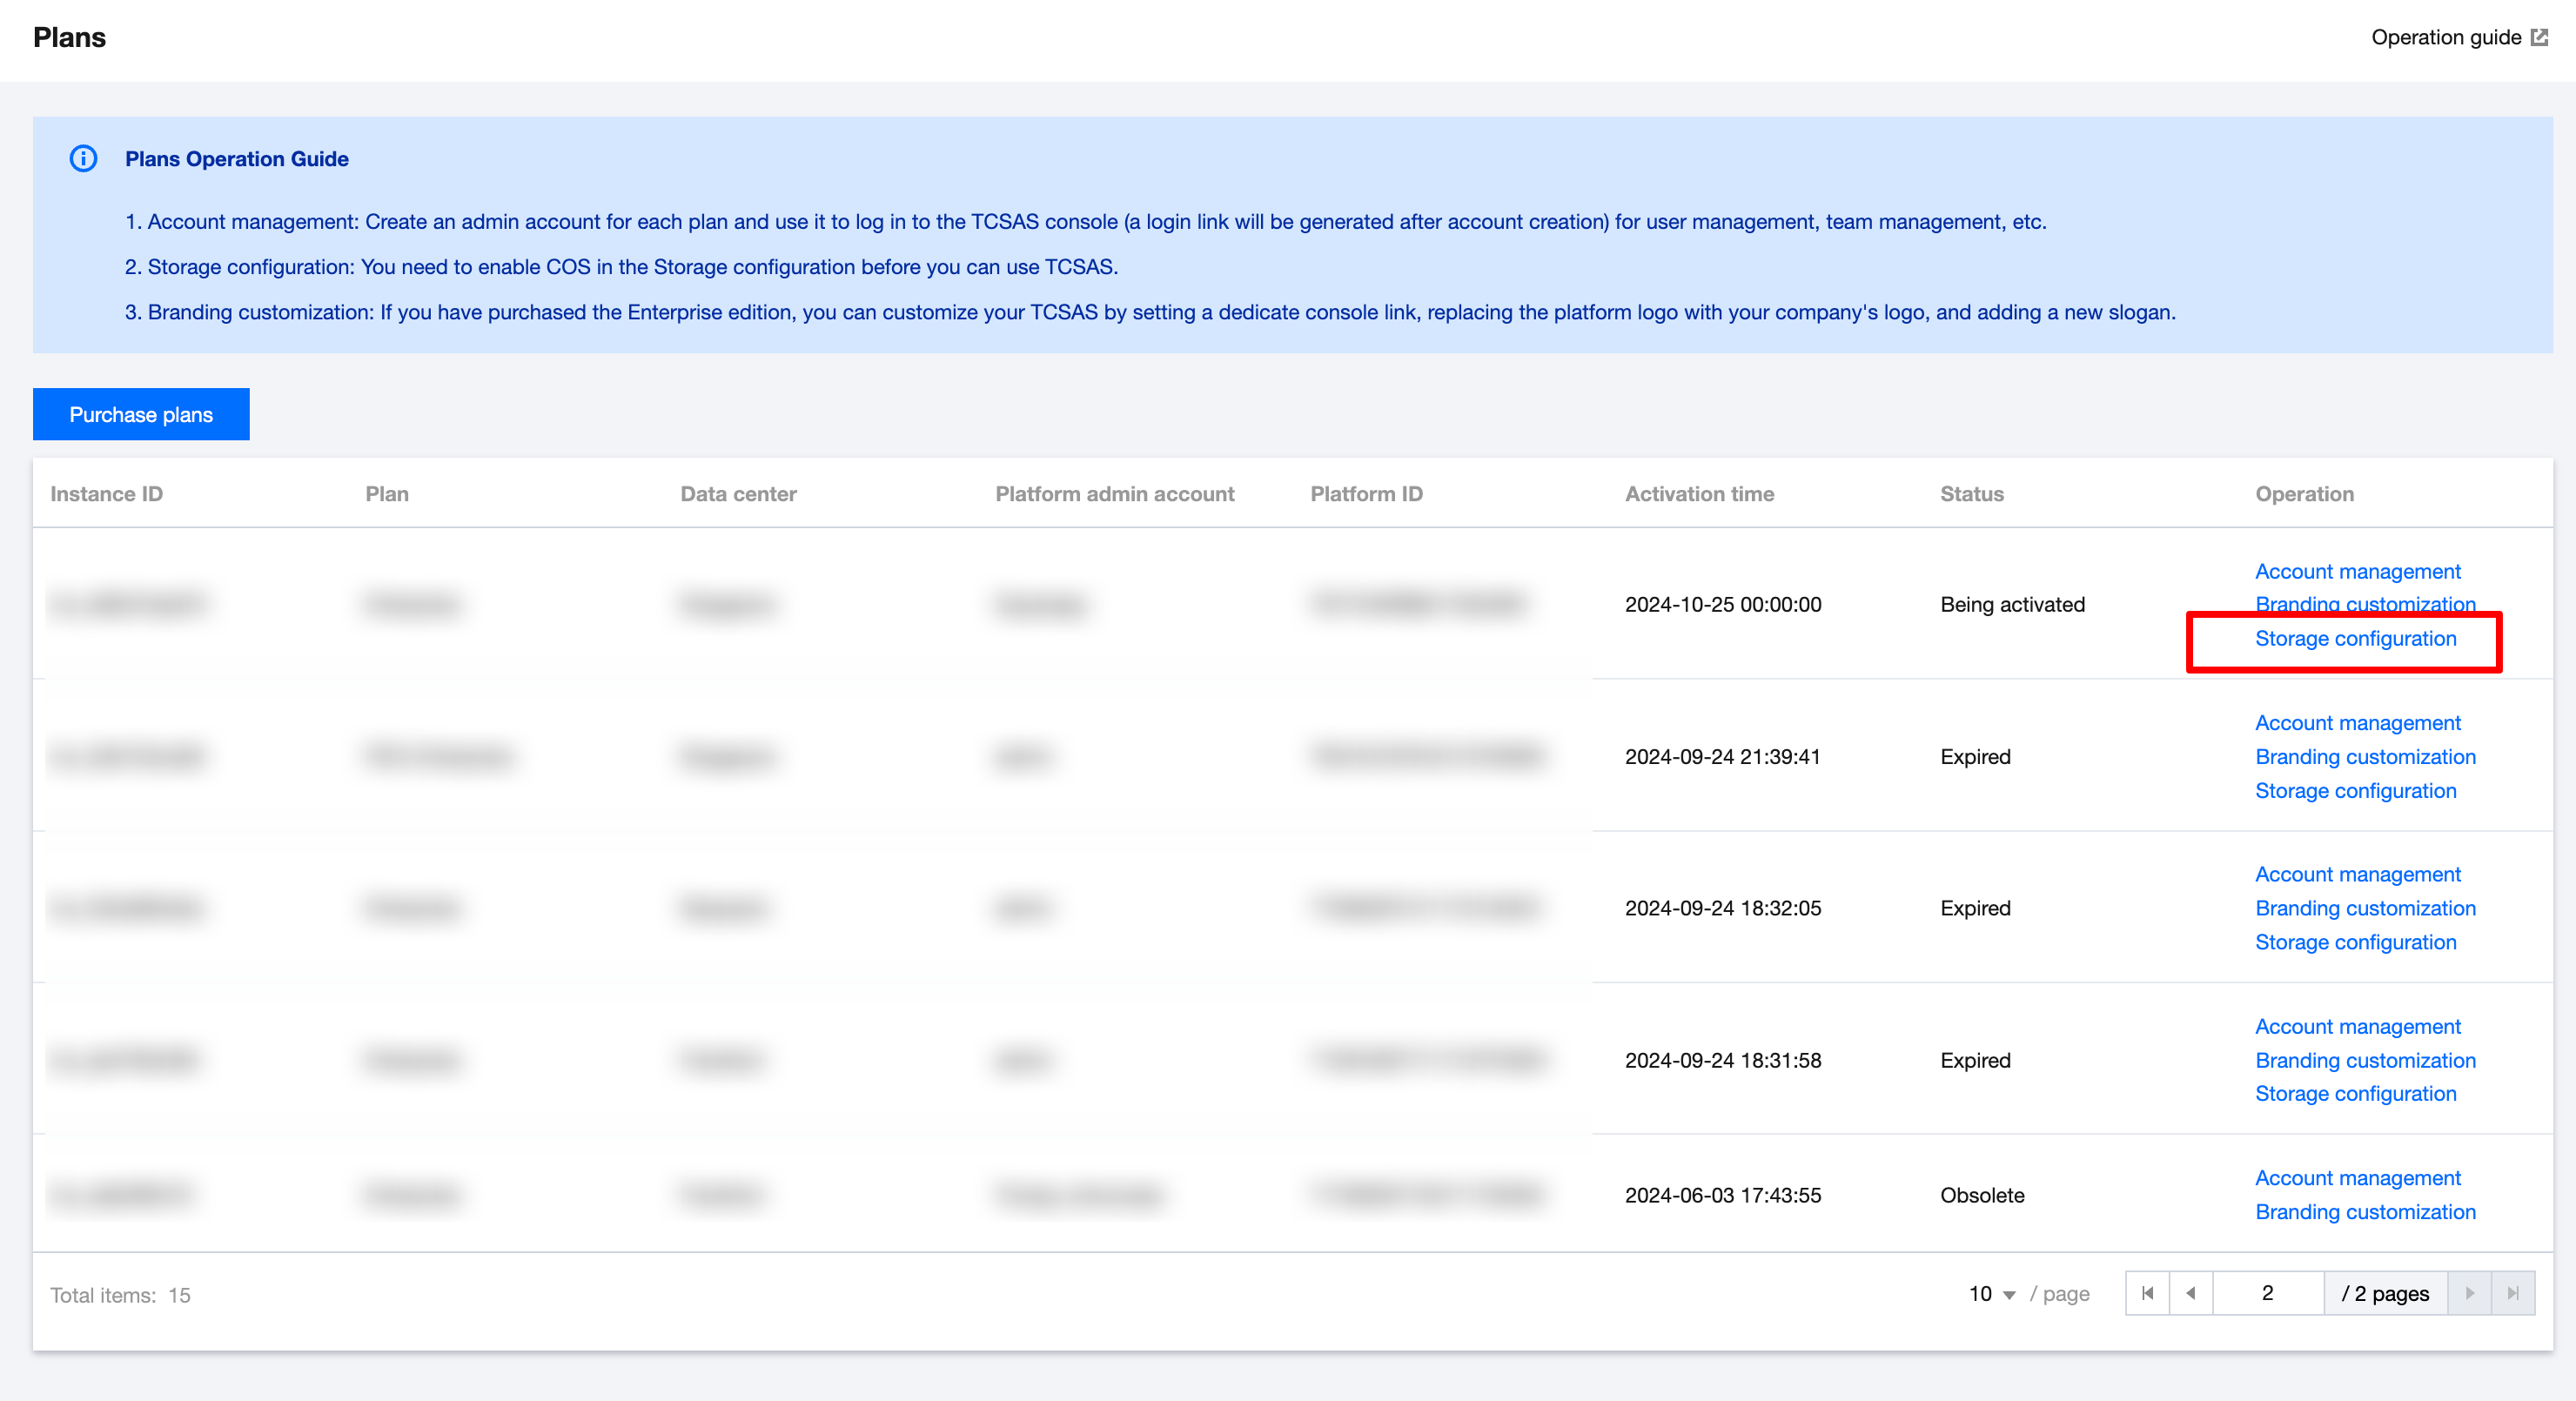Click the Status column header
Screen dimensions: 2576x1401
tap(1971, 494)
